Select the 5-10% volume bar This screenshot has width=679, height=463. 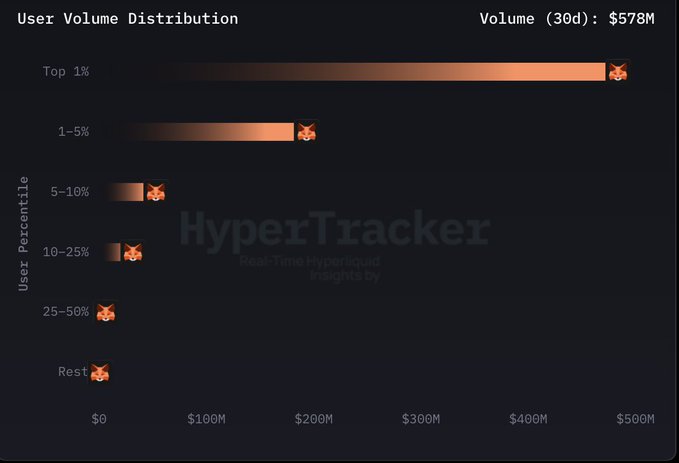[x=121, y=192]
